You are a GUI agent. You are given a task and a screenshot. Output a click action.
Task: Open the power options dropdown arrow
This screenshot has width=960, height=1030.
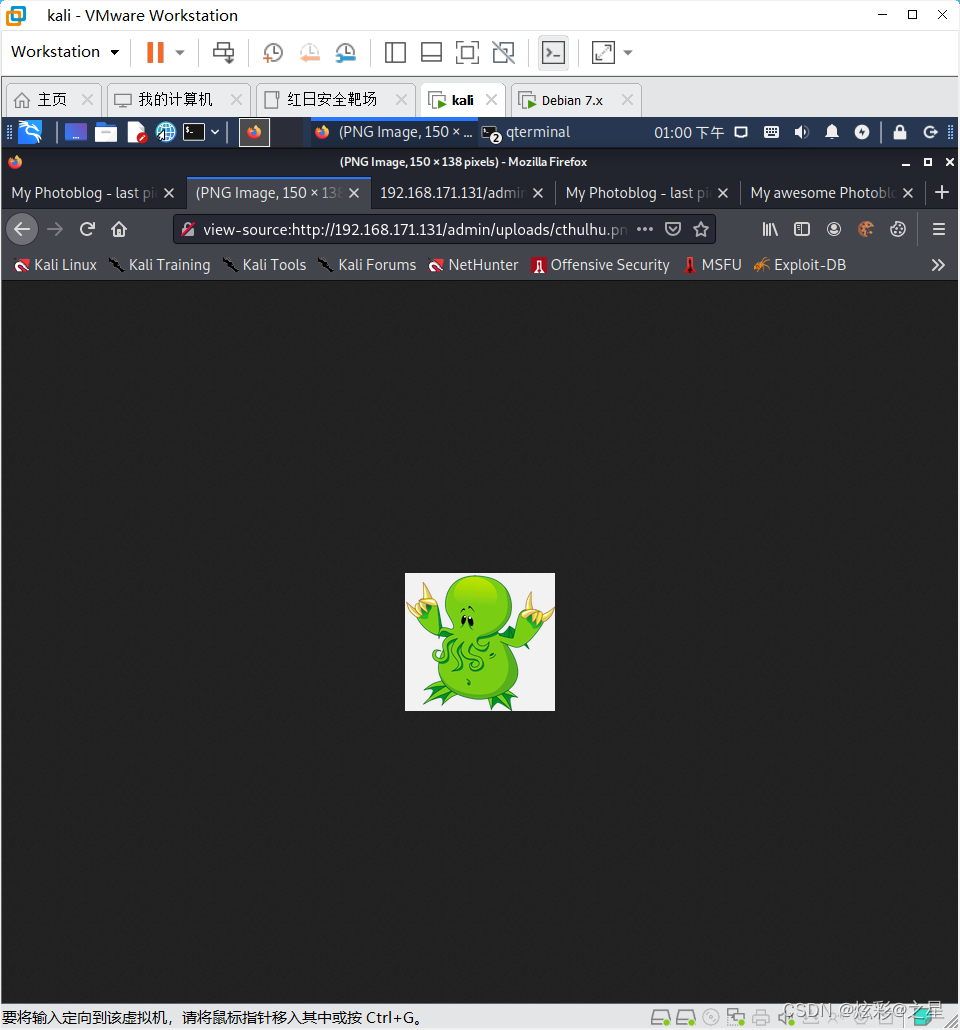point(179,53)
